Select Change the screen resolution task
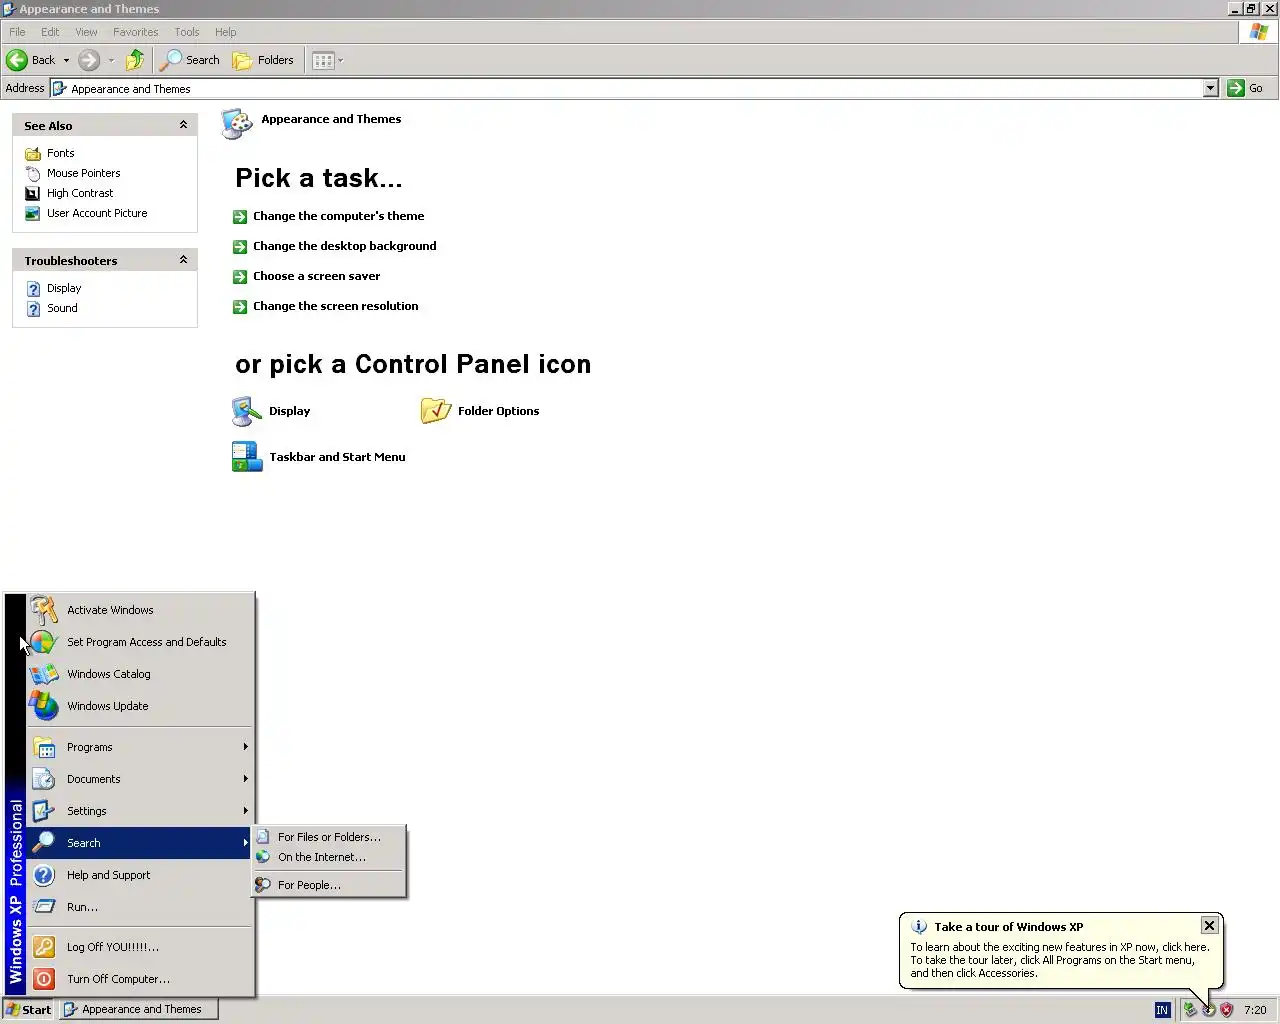Screen dimensions: 1280x1024 pos(336,306)
